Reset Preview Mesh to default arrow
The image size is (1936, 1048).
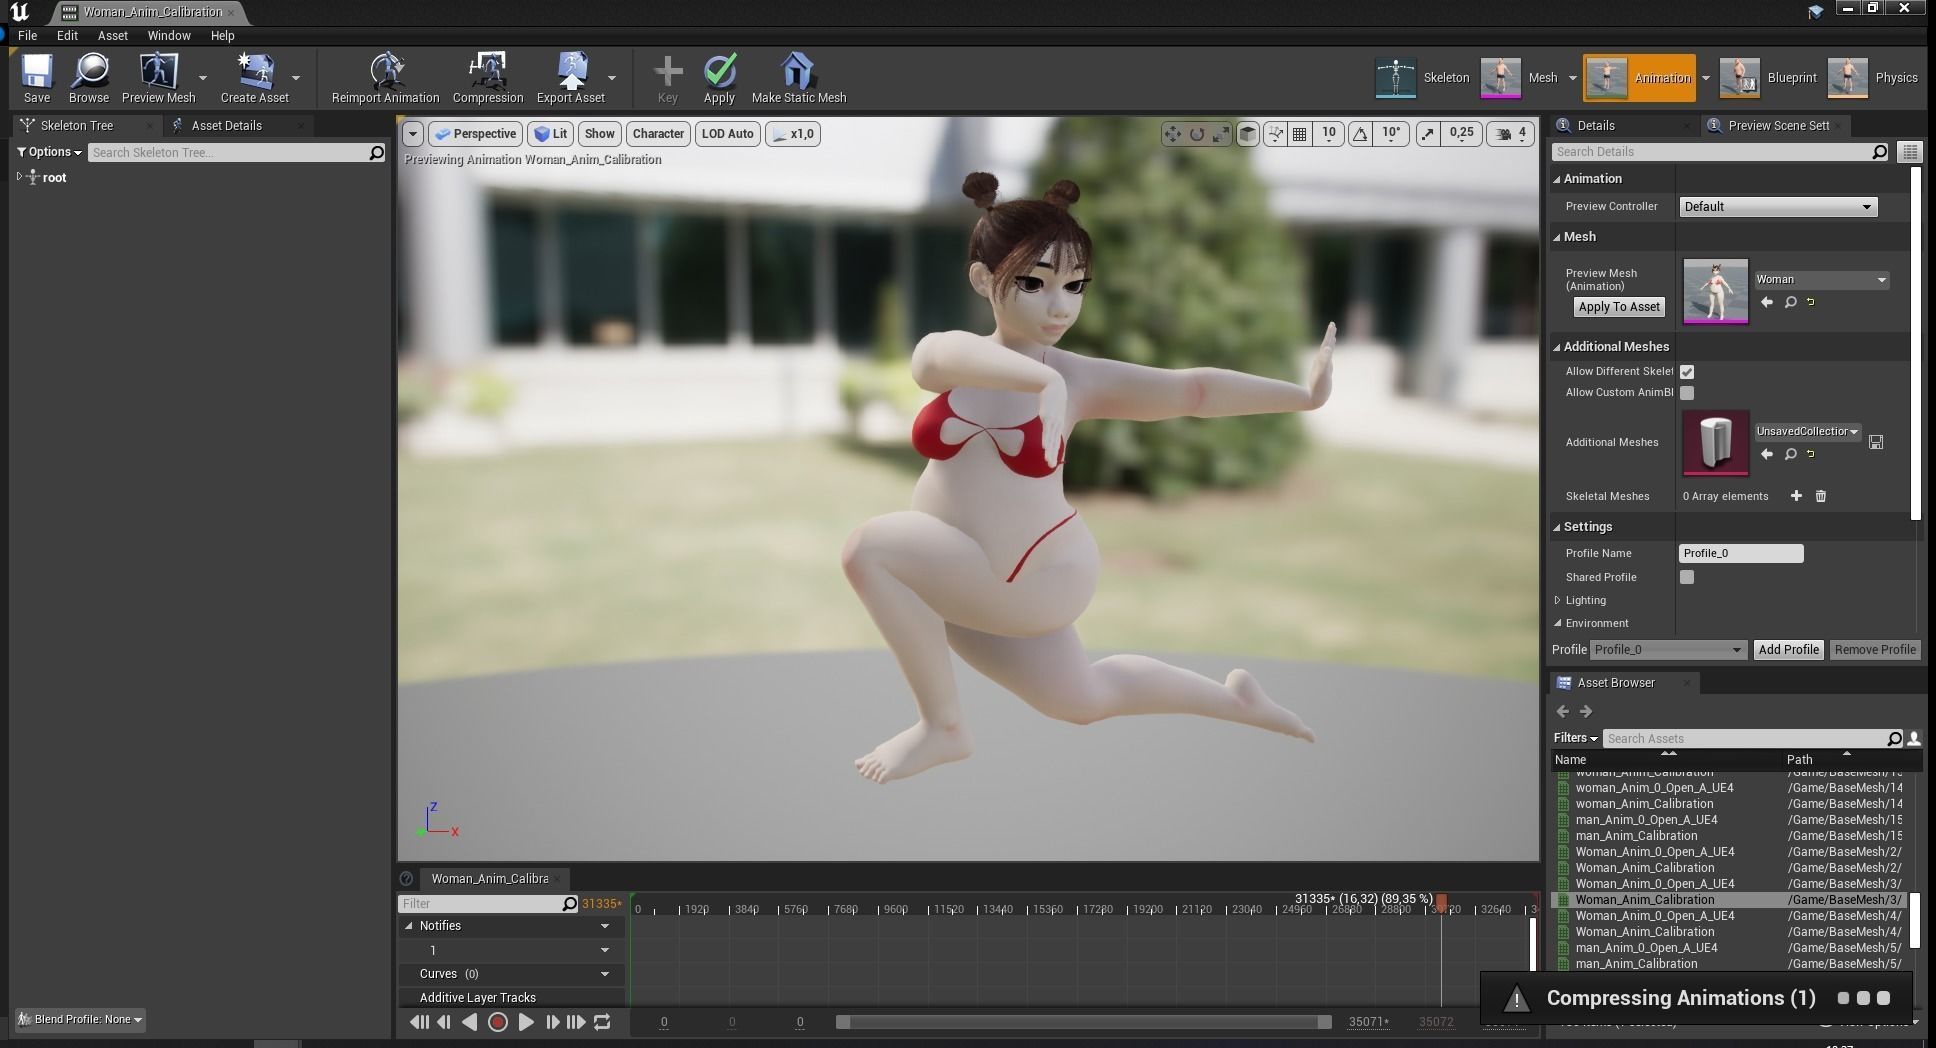(1811, 302)
